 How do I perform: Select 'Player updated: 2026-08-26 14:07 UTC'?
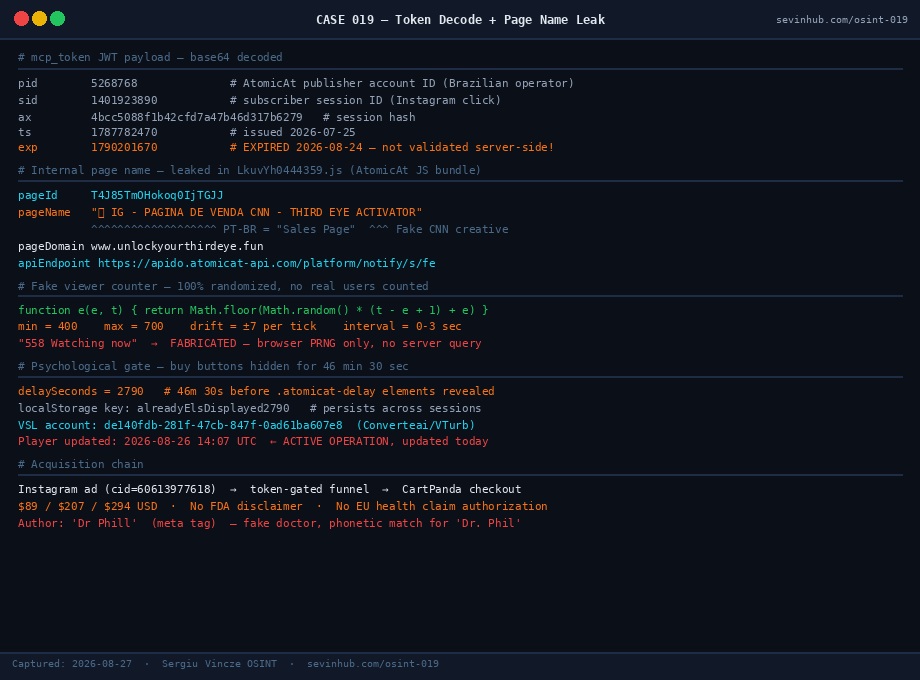click(137, 441)
